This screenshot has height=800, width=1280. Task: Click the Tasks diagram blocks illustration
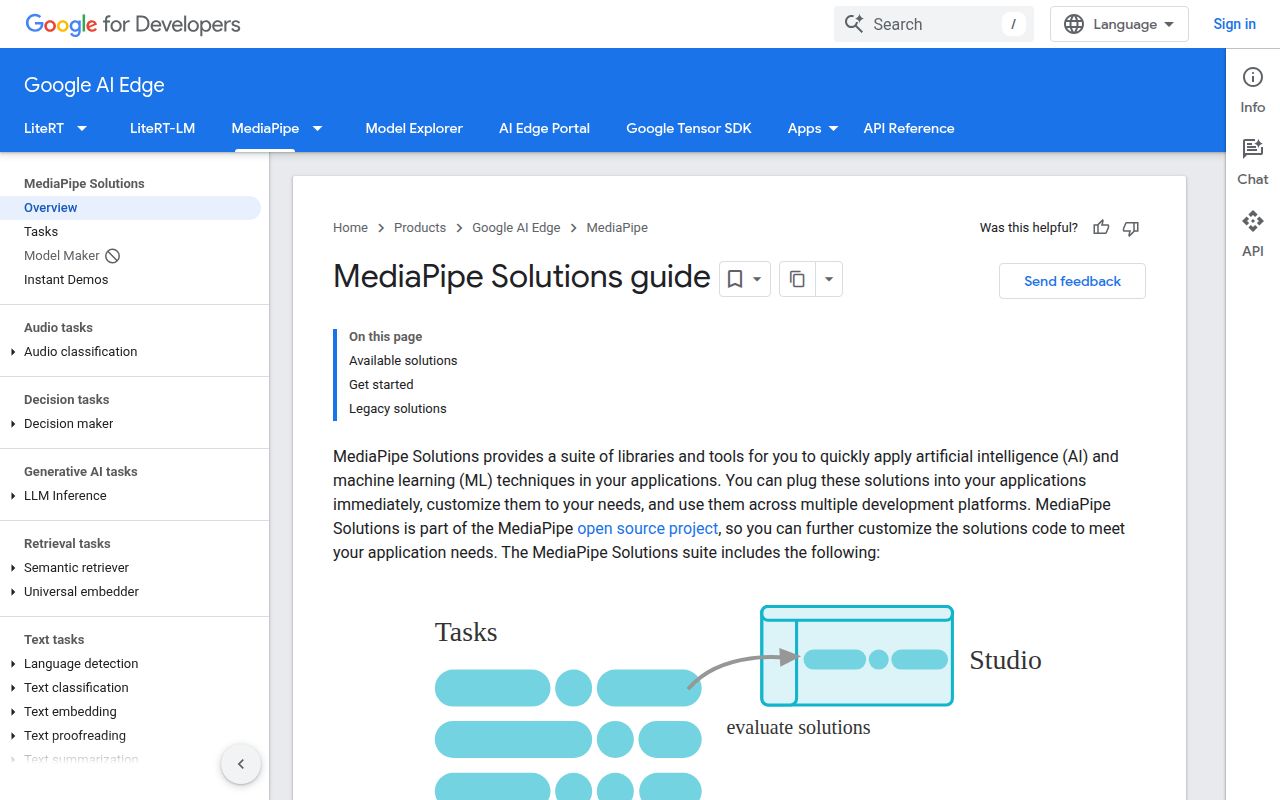click(x=568, y=735)
